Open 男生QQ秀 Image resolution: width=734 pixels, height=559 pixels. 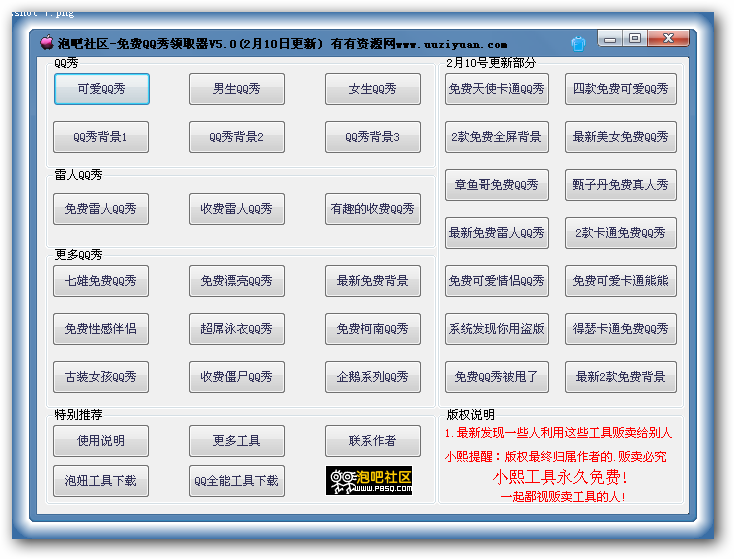tap(237, 89)
